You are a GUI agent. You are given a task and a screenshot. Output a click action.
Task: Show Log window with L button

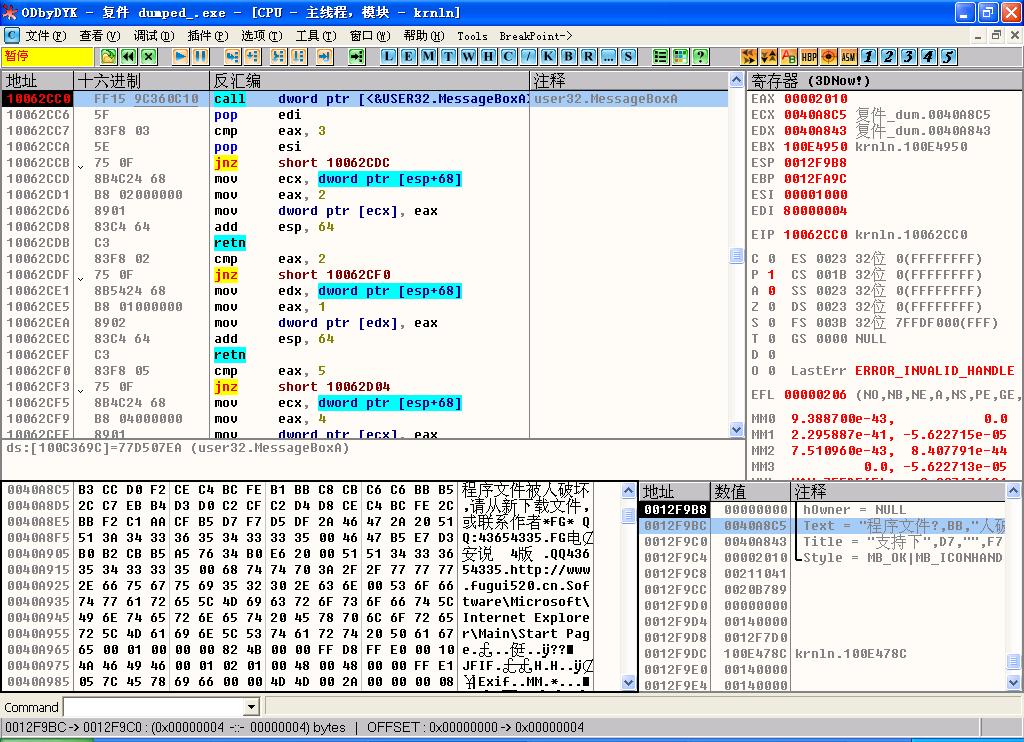click(389, 57)
